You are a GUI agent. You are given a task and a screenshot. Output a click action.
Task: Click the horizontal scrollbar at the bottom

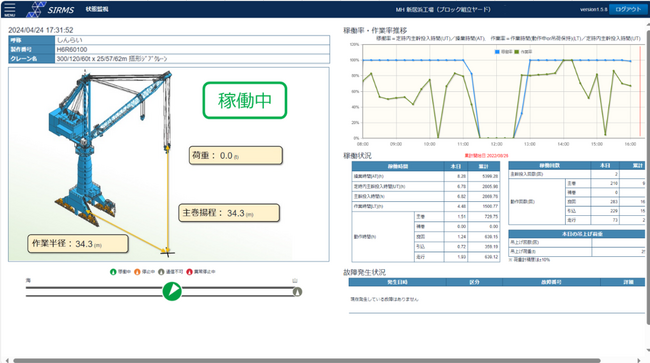tap(307, 361)
